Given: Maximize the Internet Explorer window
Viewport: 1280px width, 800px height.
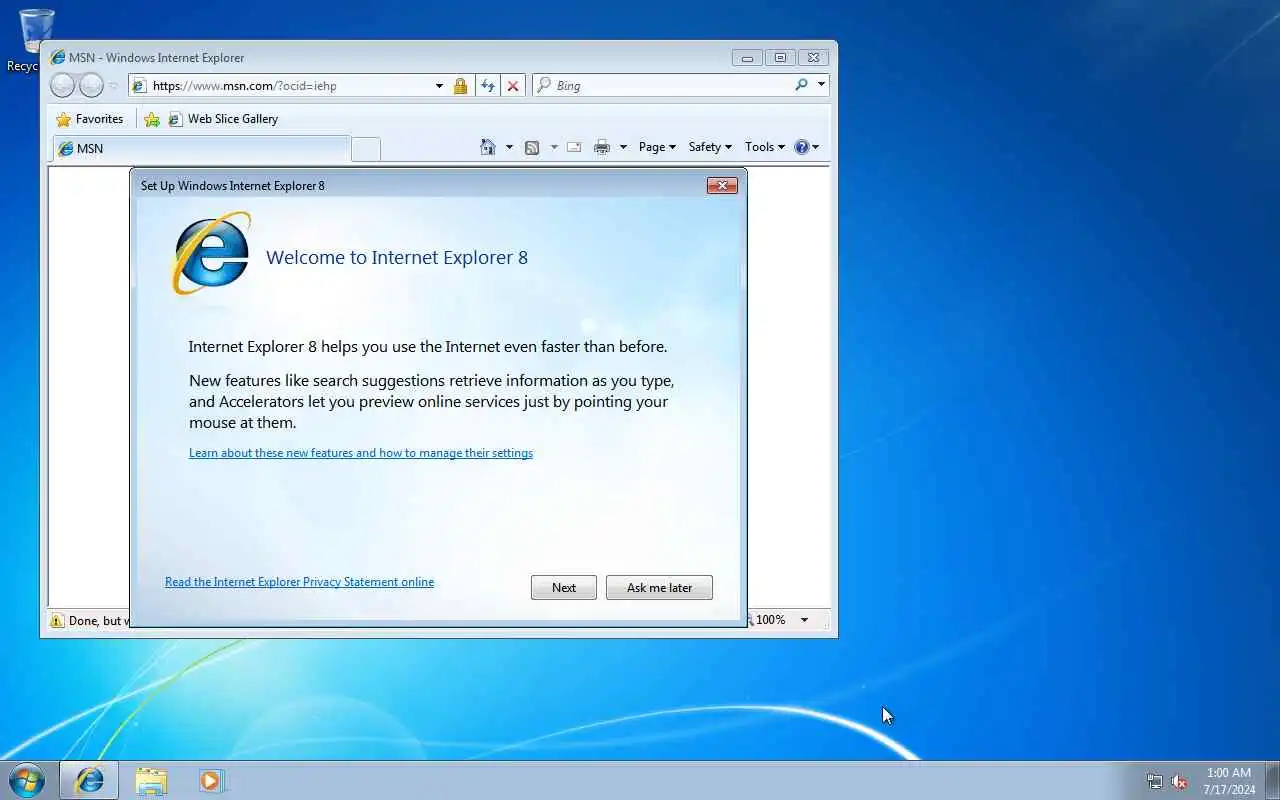Looking at the screenshot, I should coord(780,58).
